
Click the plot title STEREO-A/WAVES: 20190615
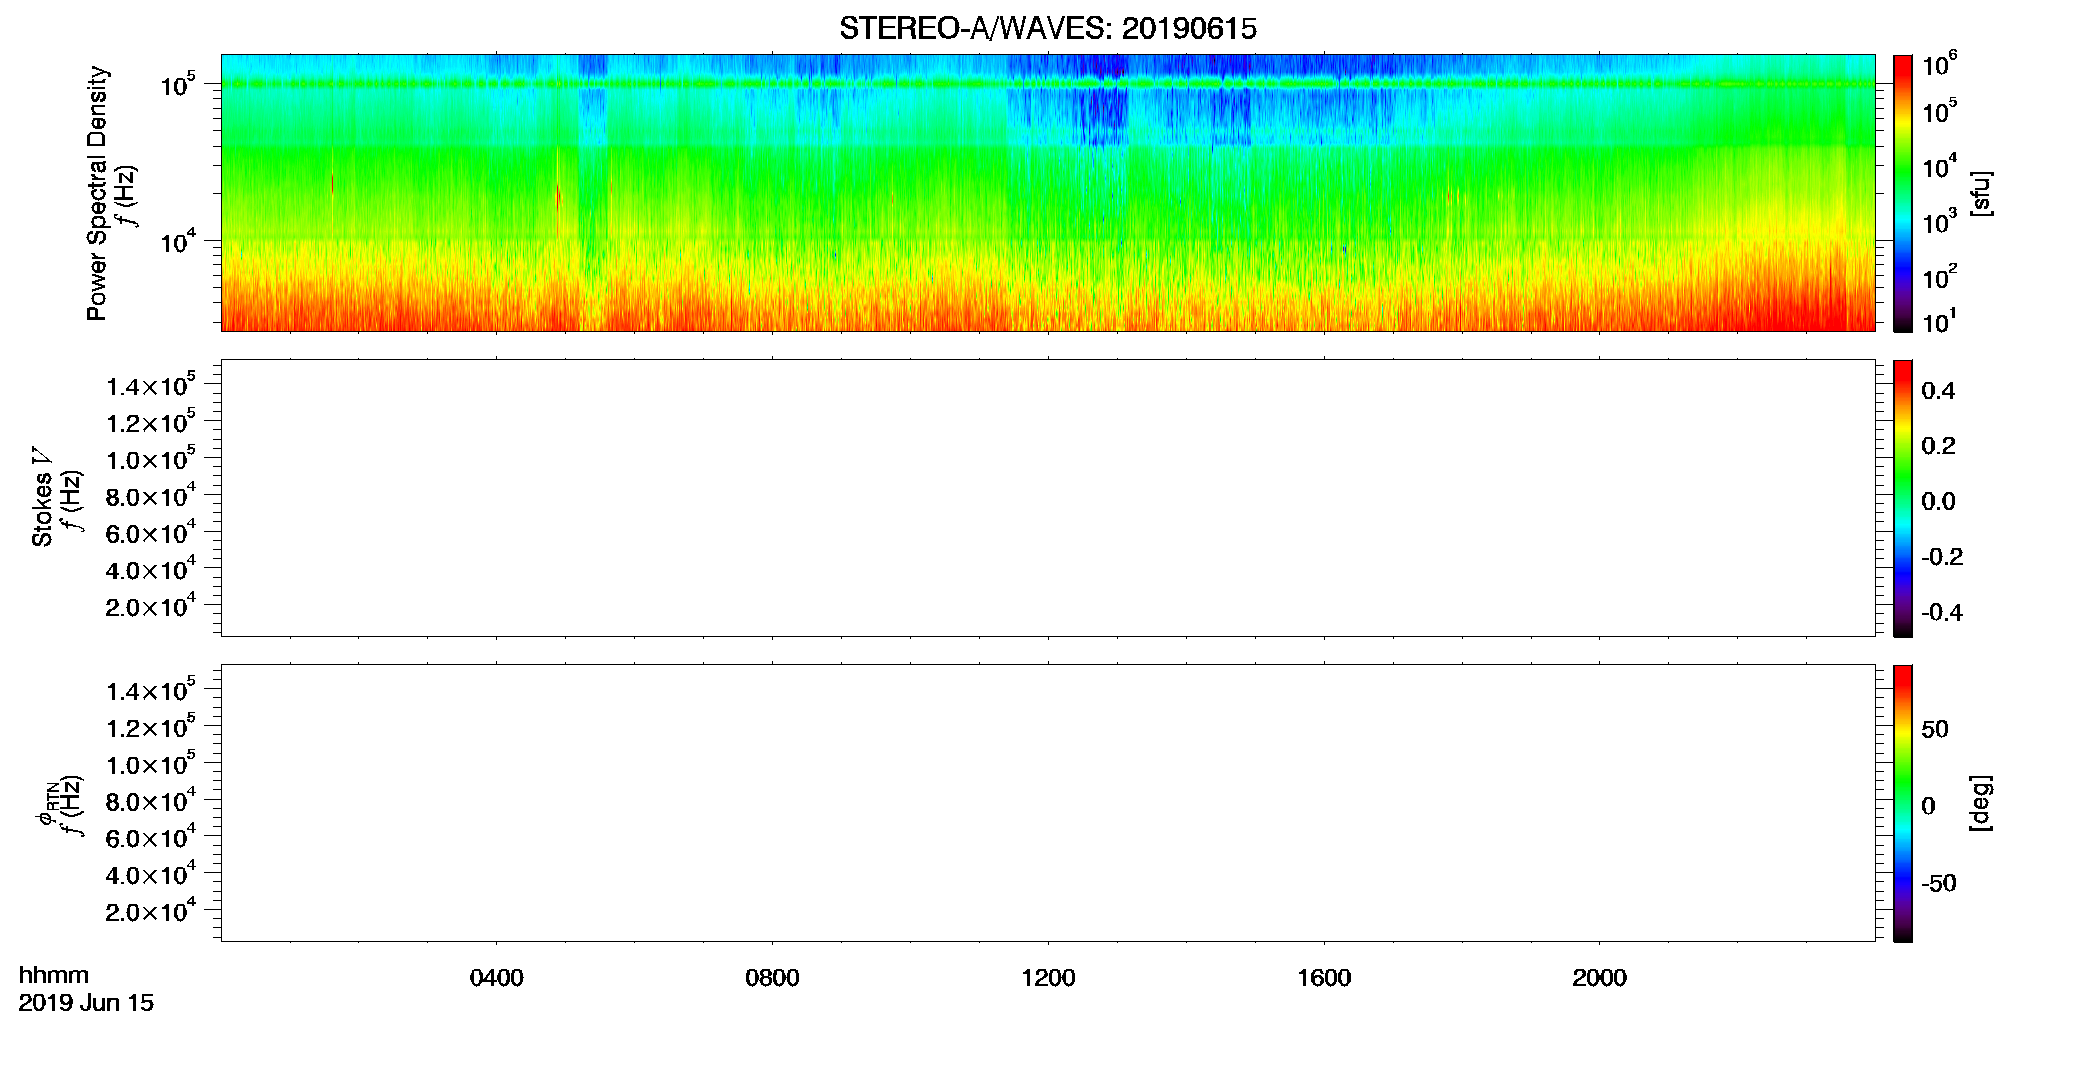pos(1047,29)
